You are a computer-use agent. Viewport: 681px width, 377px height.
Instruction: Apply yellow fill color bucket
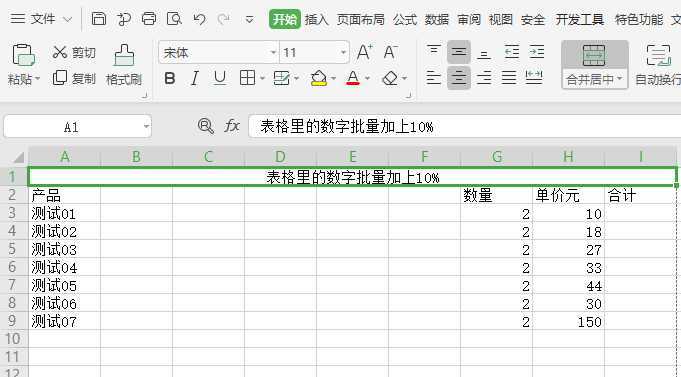coord(319,78)
